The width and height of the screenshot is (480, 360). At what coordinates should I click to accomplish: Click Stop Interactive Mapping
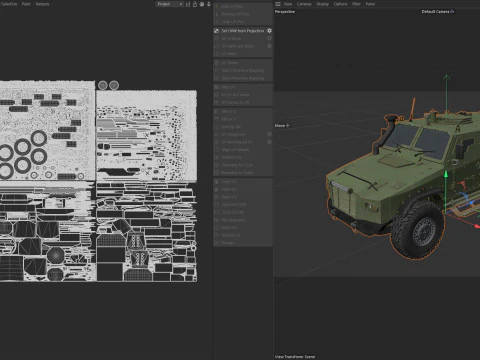[x=243, y=78]
